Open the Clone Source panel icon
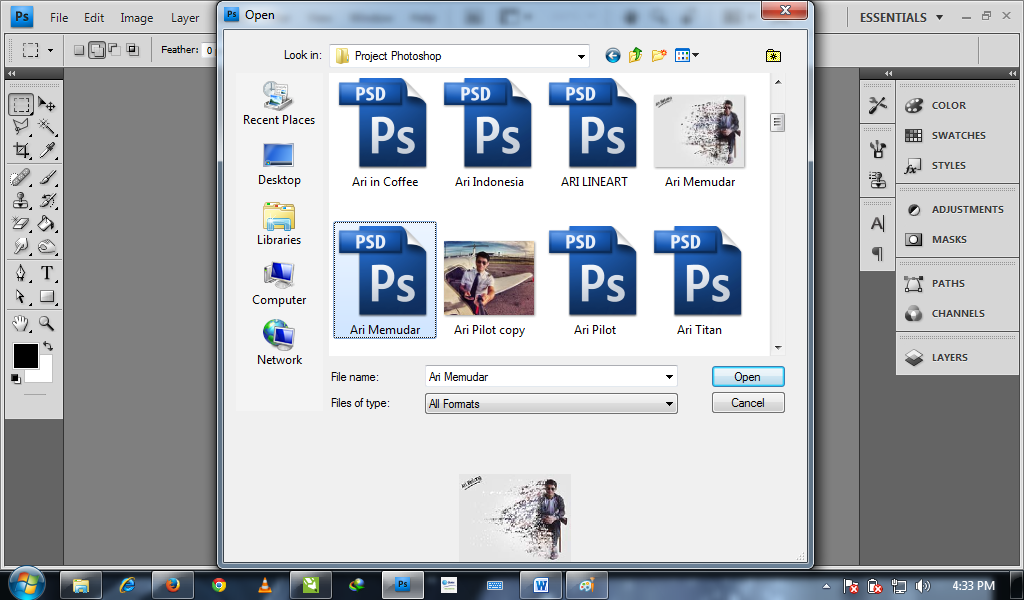This screenshot has height=600, width=1024. click(878, 180)
